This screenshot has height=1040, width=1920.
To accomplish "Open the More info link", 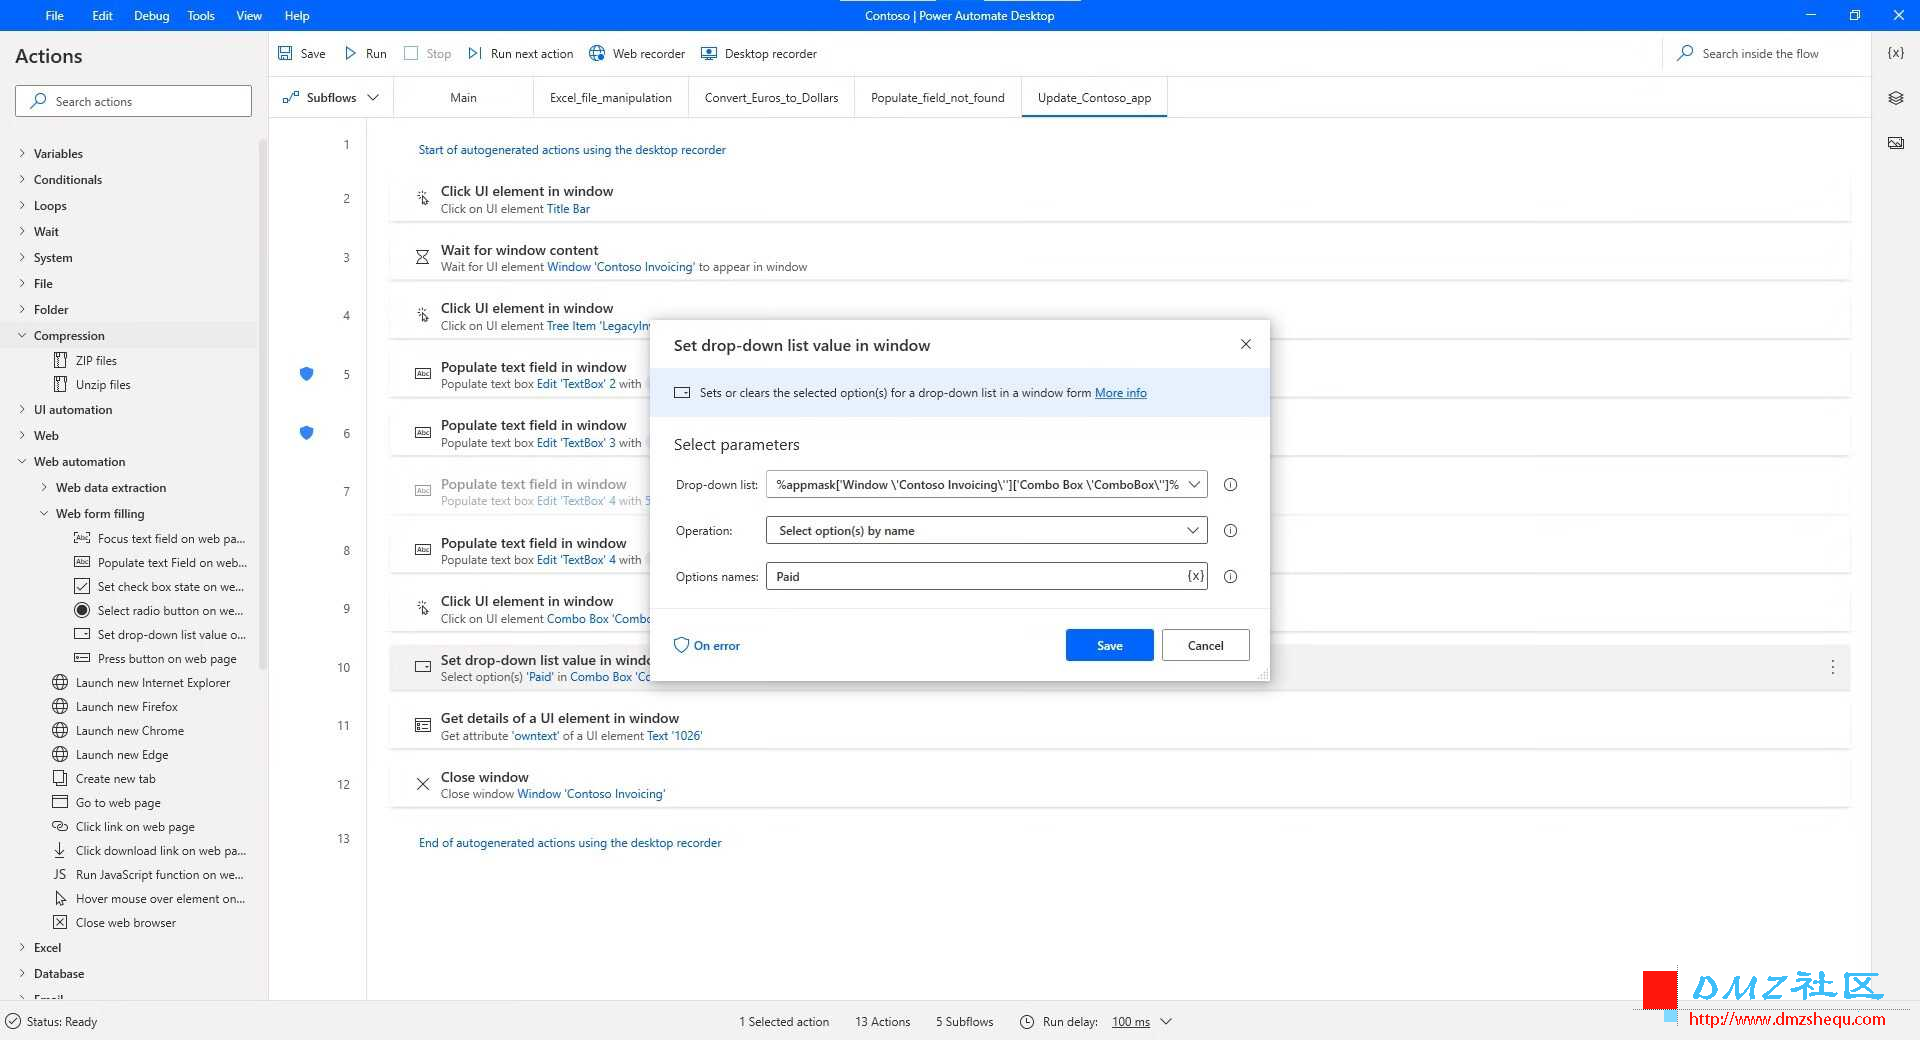I will tap(1120, 392).
